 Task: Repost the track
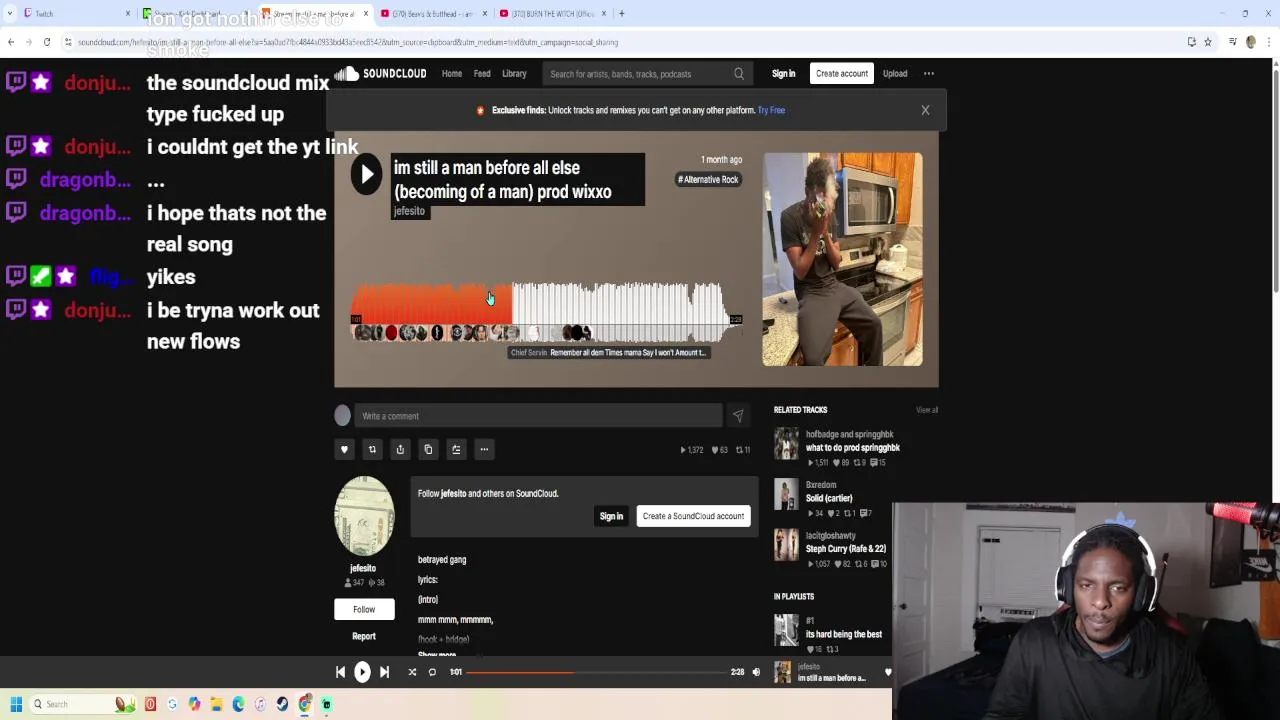pyautogui.click(x=372, y=450)
